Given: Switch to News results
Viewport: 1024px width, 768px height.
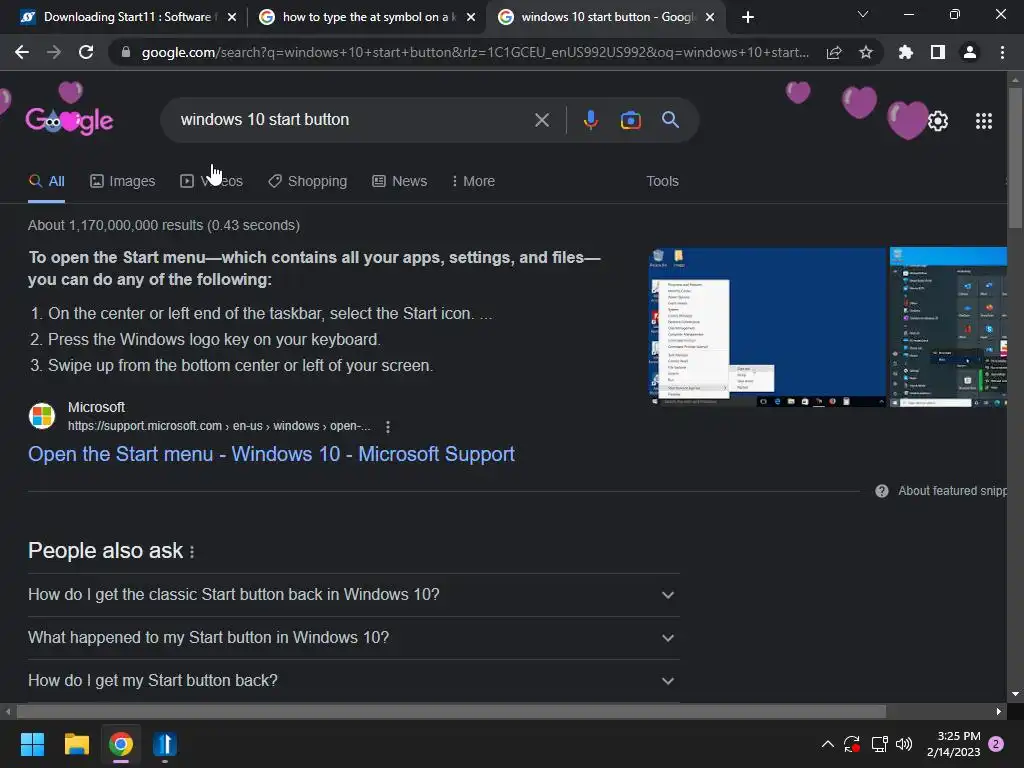Looking at the screenshot, I should tap(400, 182).
